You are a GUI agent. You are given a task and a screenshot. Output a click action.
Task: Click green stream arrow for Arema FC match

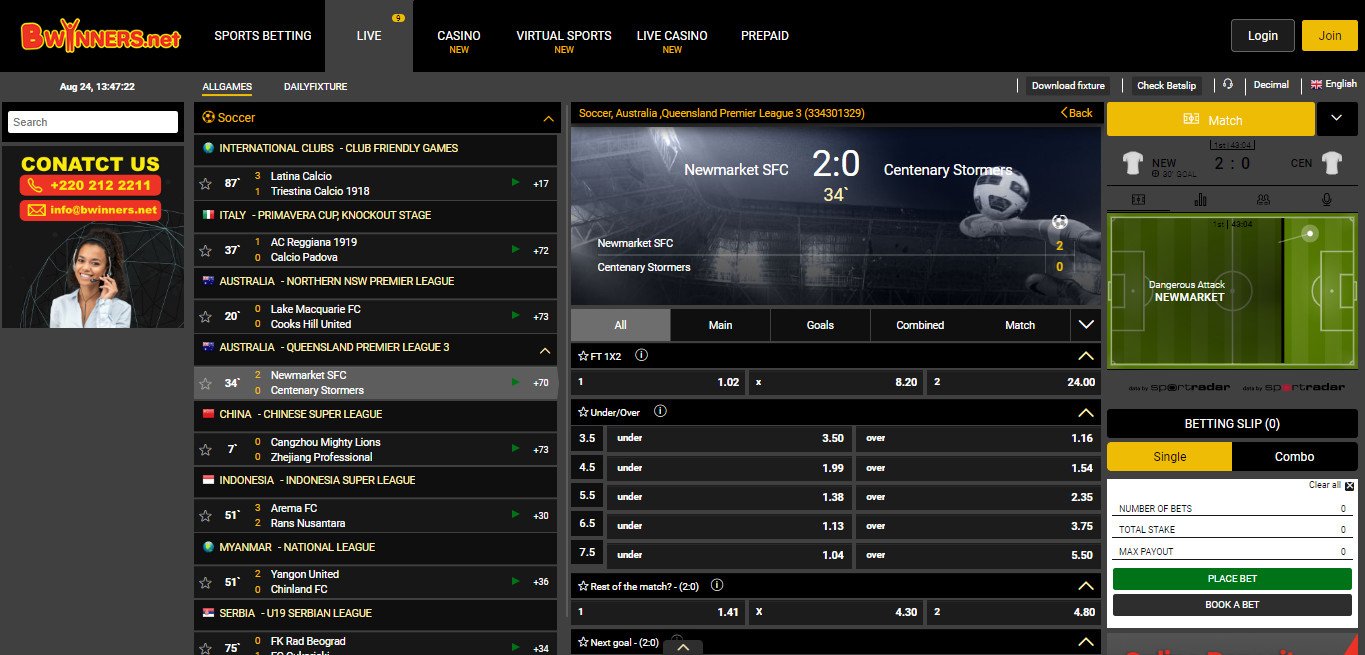tap(515, 514)
